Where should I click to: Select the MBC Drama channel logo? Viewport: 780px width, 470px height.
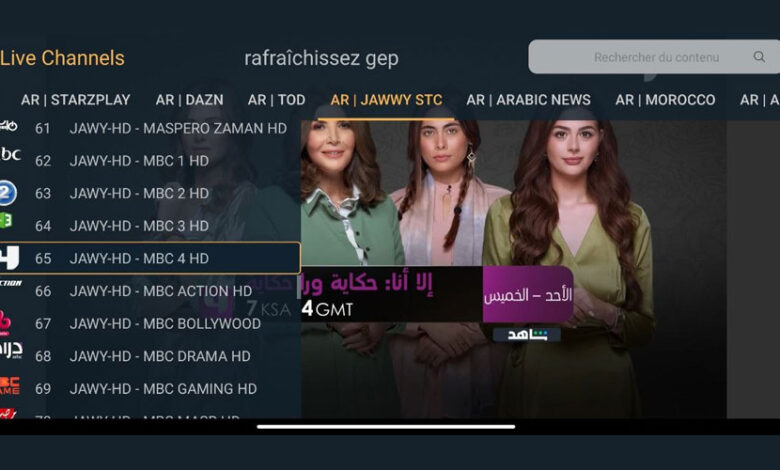[x=11, y=350]
